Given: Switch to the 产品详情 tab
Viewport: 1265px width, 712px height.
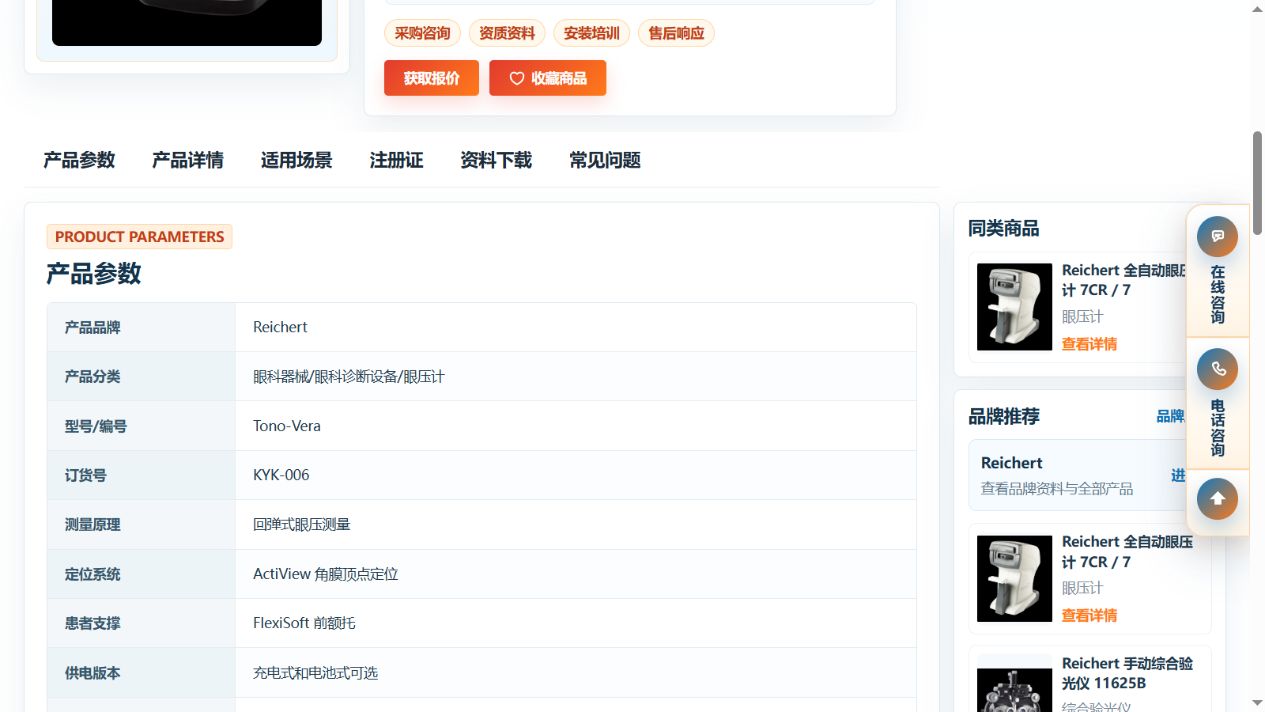Looking at the screenshot, I should [188, 160].
